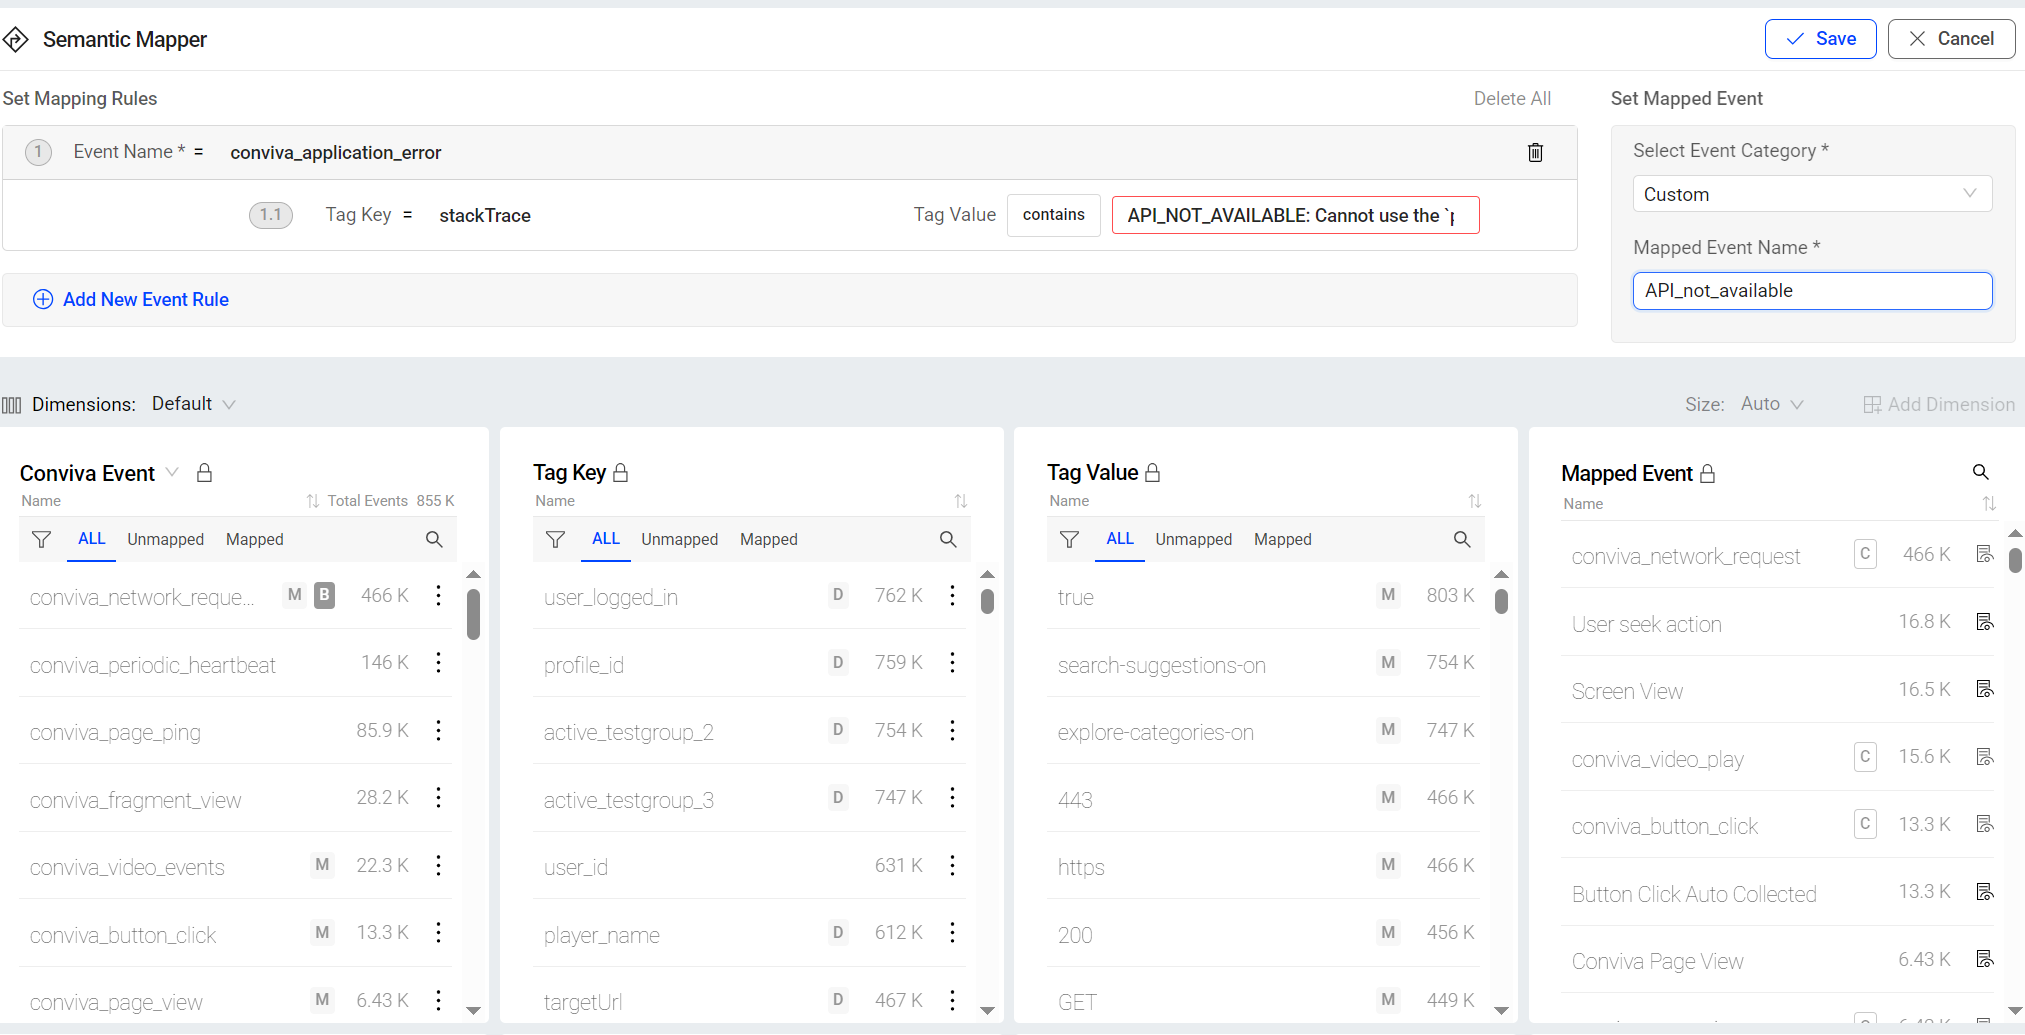Open rule icon for User seek action

click(x=1985, y=622)
